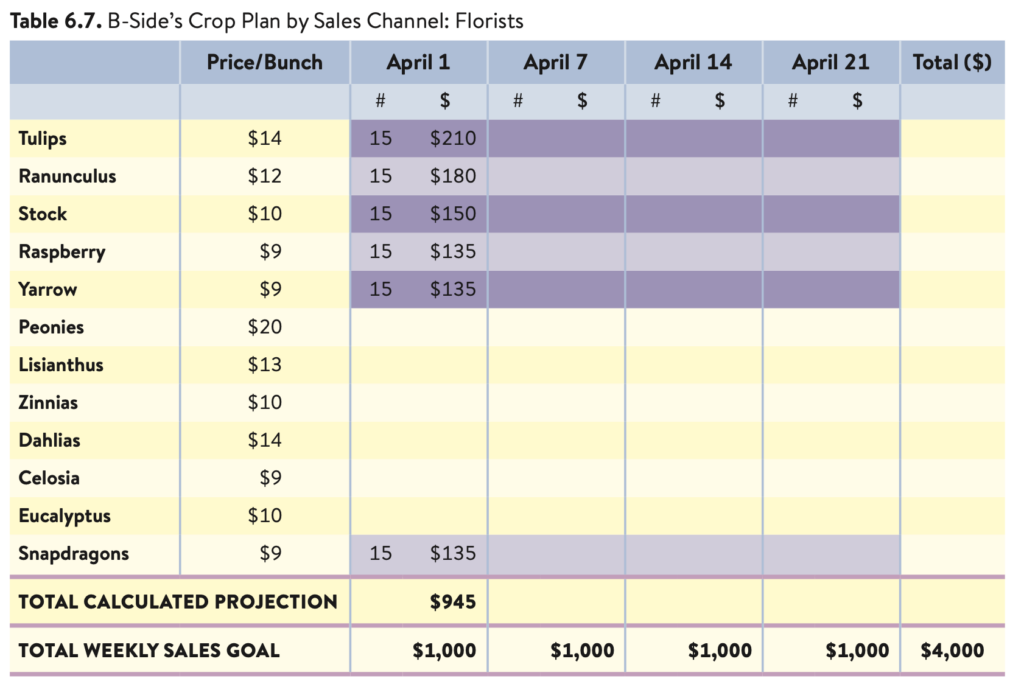Click the Peonies row label
1024x684 pixels.
pyautogui.click(x=51, y=327)
